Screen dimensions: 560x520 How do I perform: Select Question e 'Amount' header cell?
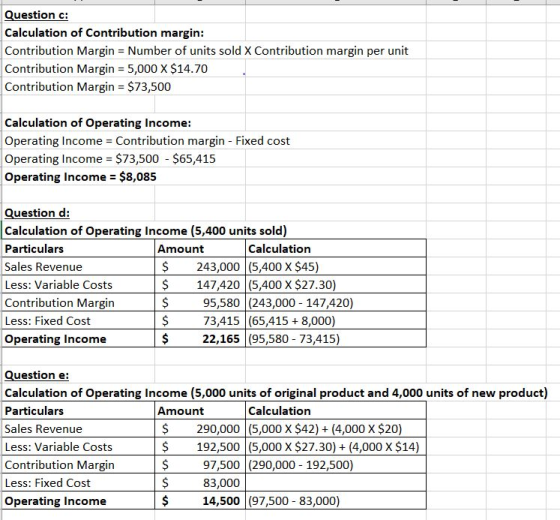(200, 411)
